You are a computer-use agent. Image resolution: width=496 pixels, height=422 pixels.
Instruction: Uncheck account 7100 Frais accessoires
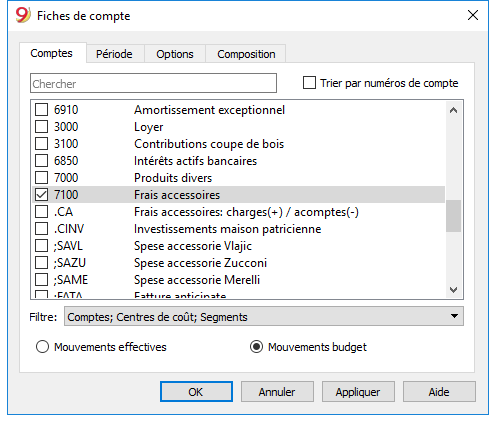(41, 195)
